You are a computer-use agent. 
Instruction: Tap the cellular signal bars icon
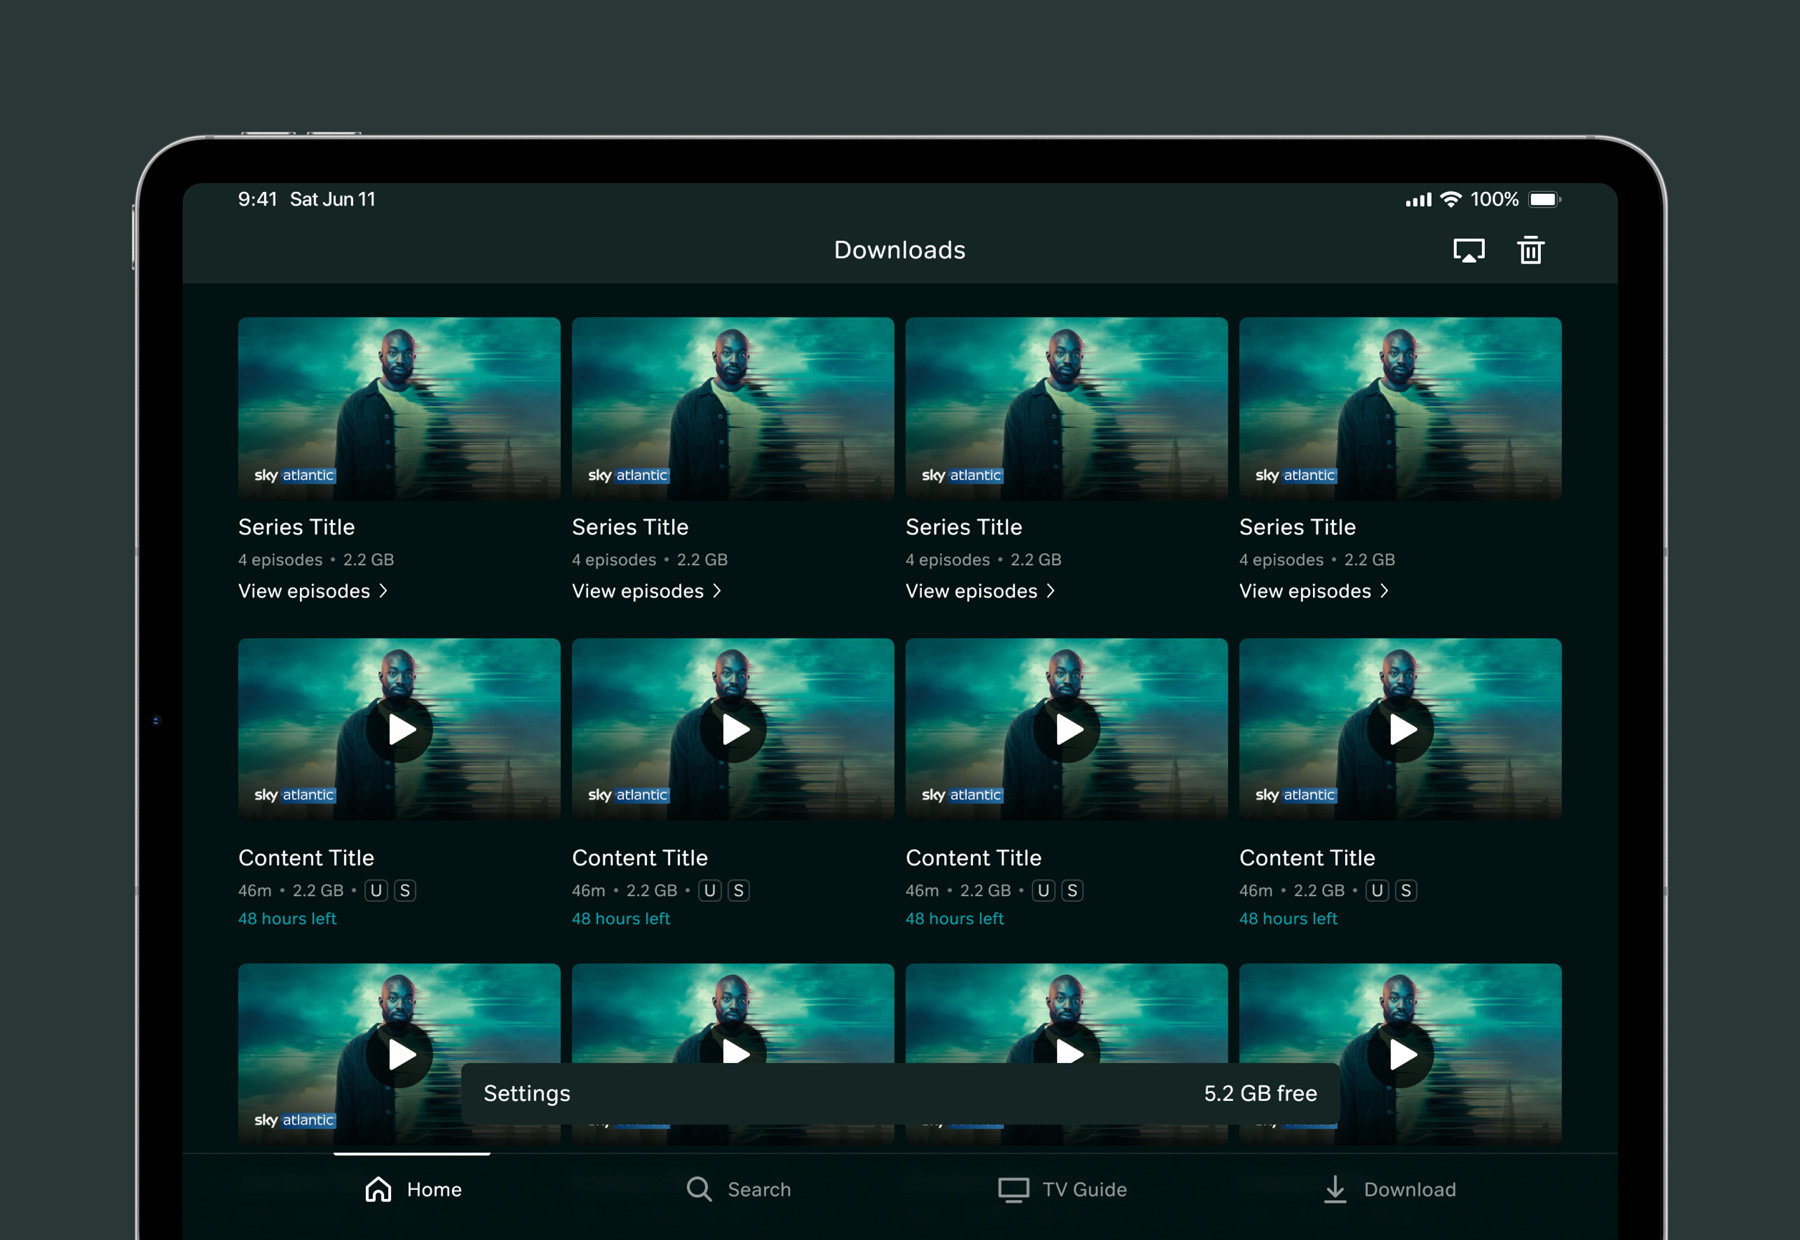coord(1418,200)
